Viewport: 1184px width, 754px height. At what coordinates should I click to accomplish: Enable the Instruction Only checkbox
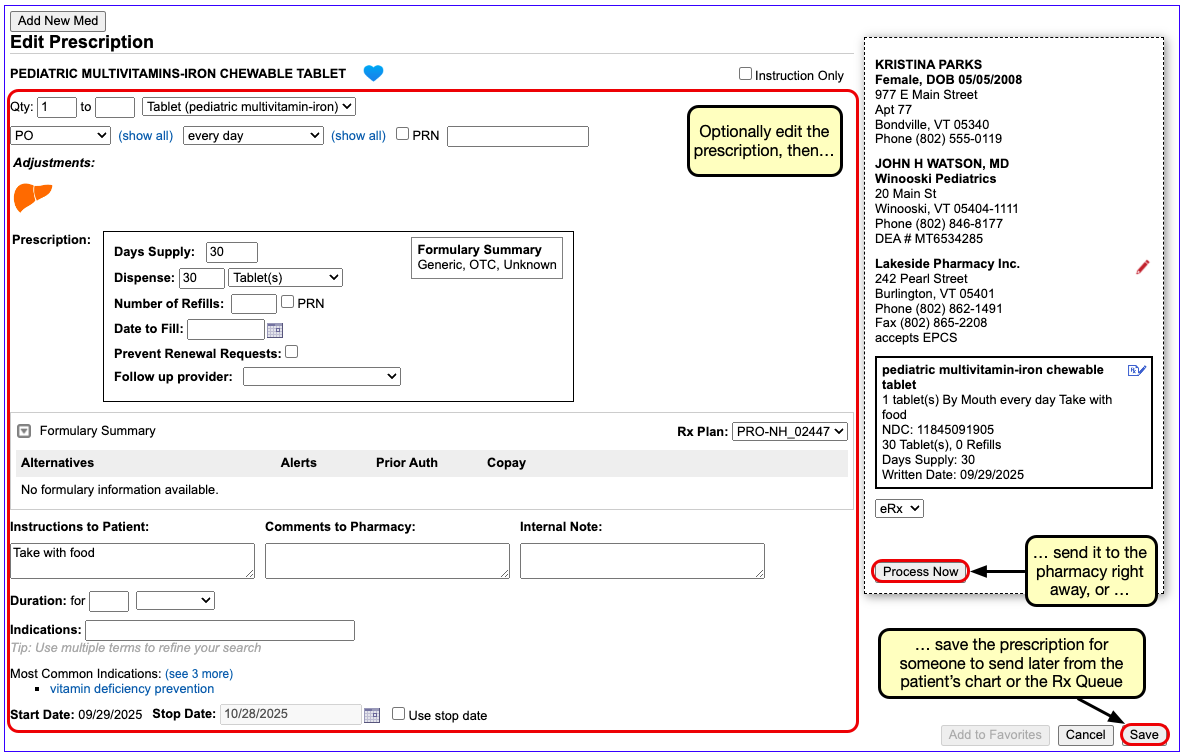pyautogui.click(x=745, y=74)
